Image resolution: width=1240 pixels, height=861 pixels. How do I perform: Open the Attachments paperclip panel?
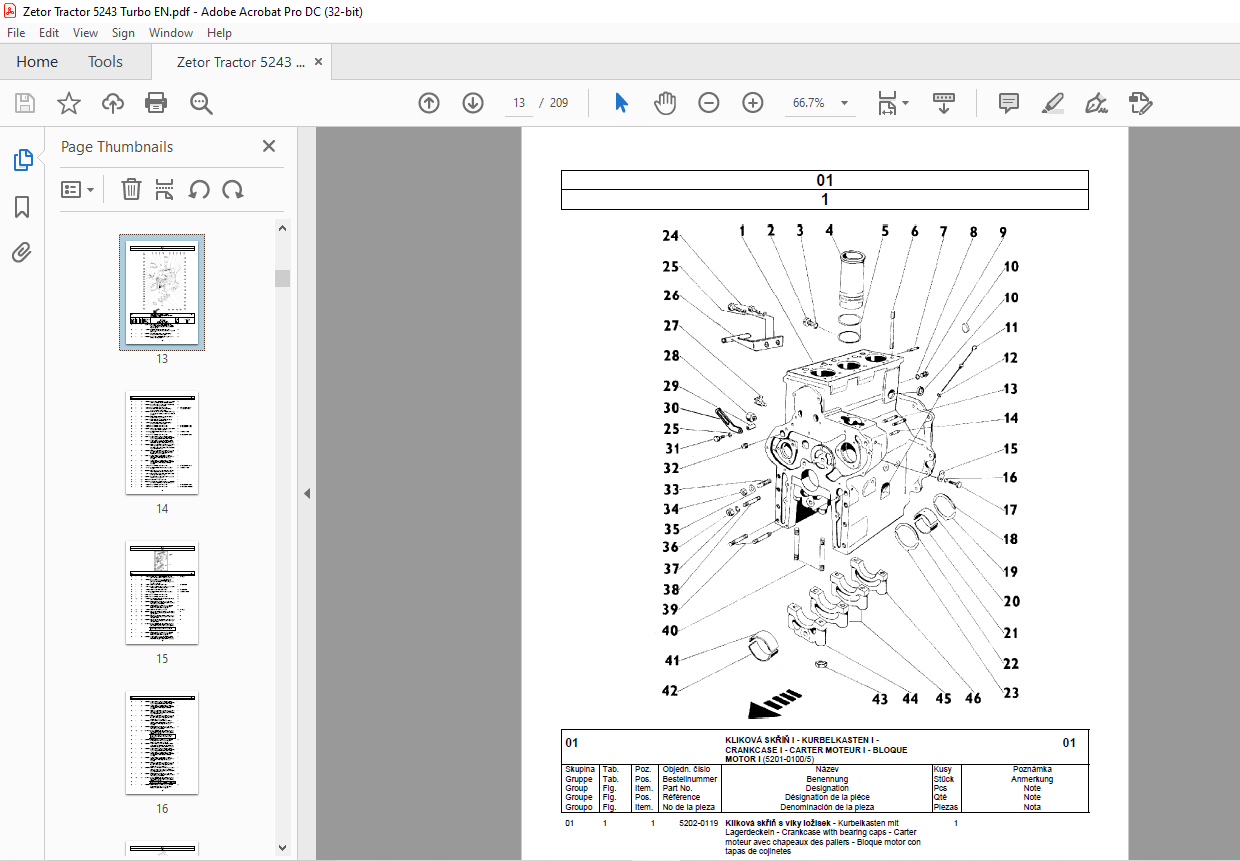[22, 252]
